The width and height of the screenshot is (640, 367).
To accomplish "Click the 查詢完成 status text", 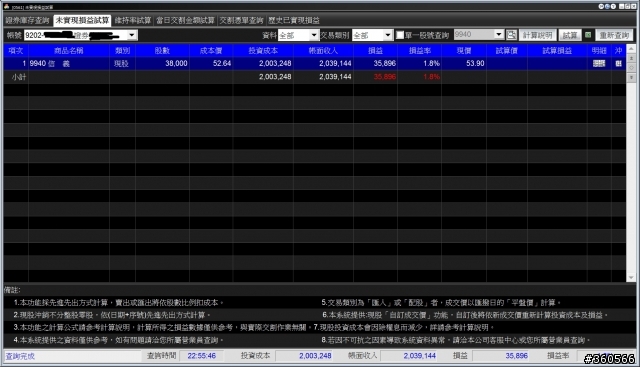I will click(x=20, y=356).
